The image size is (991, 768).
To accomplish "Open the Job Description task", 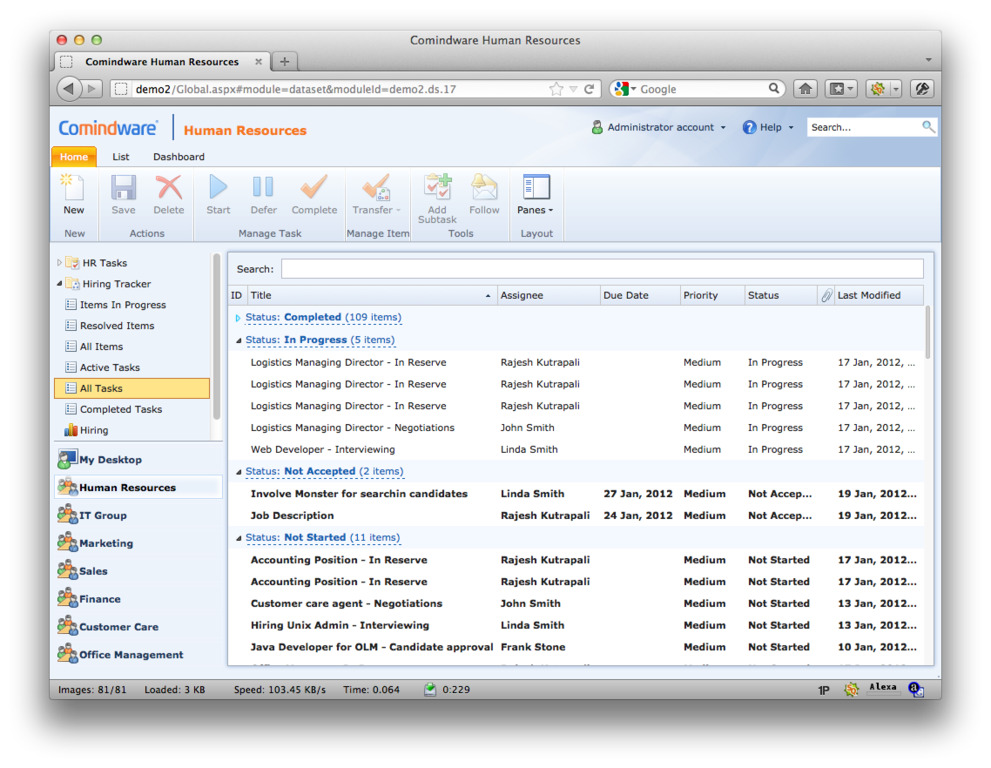I will click(x=292, y=515).
